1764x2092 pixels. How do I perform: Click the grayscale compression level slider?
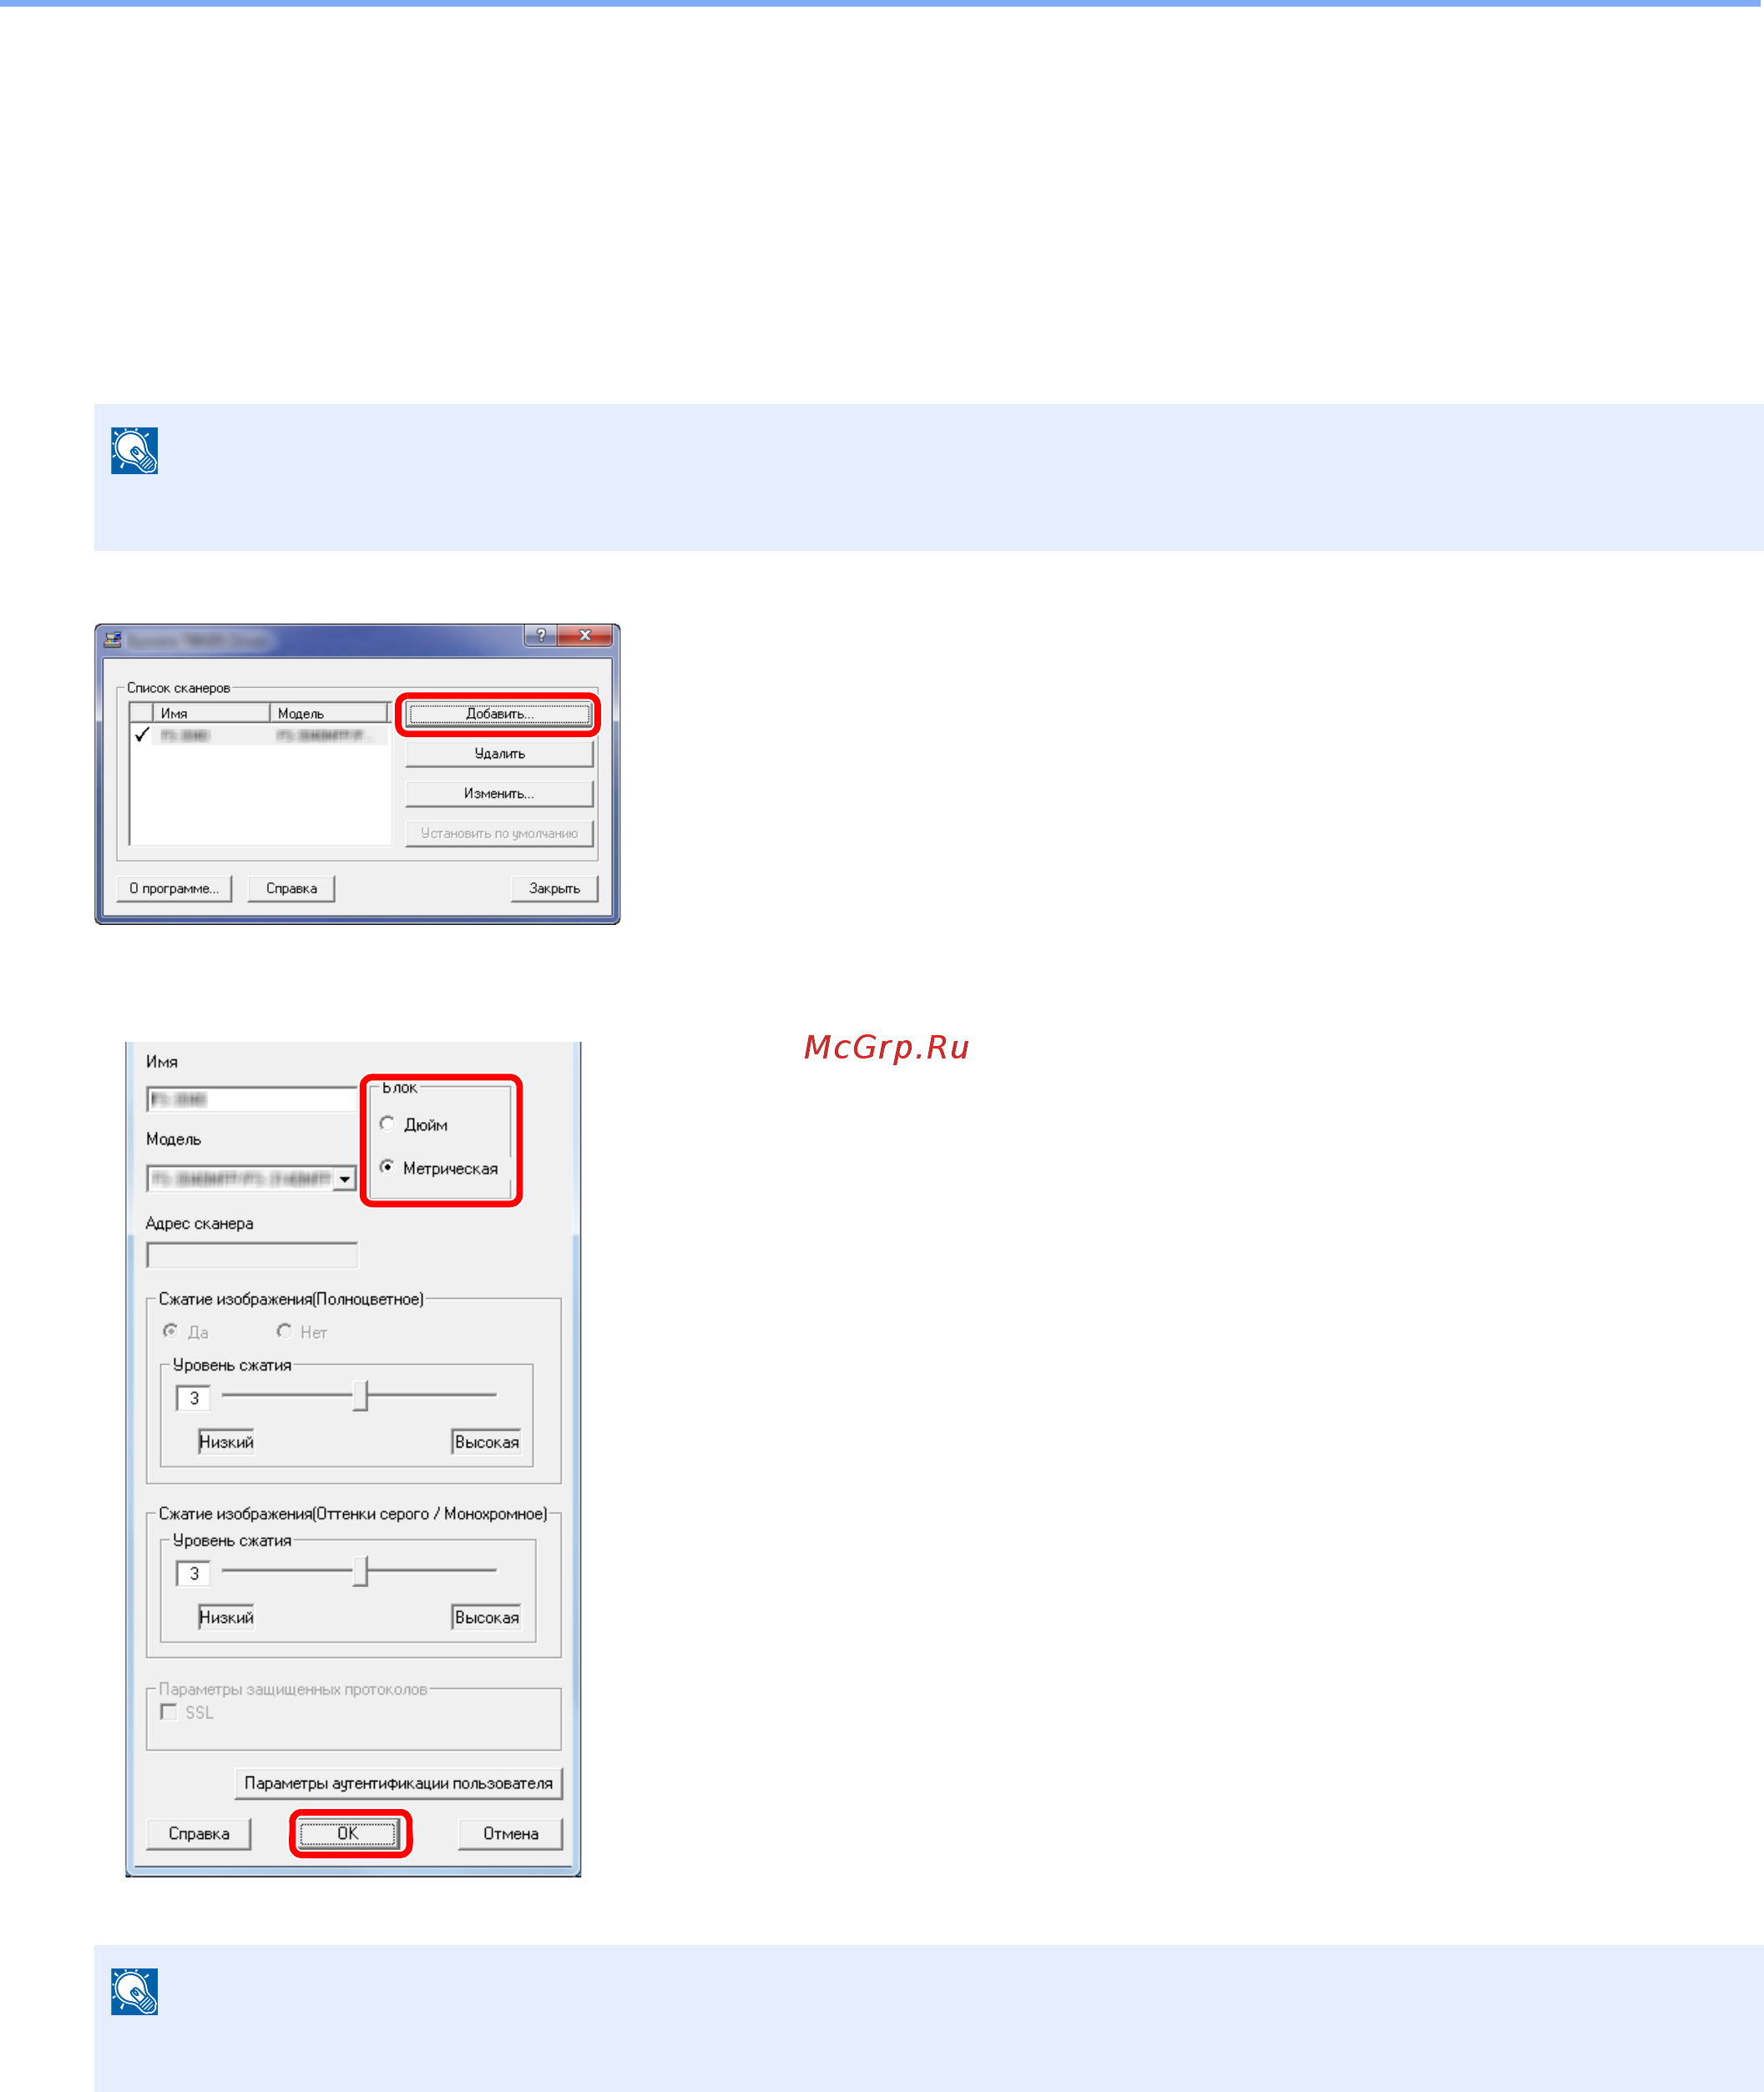tap(359, 1571)
